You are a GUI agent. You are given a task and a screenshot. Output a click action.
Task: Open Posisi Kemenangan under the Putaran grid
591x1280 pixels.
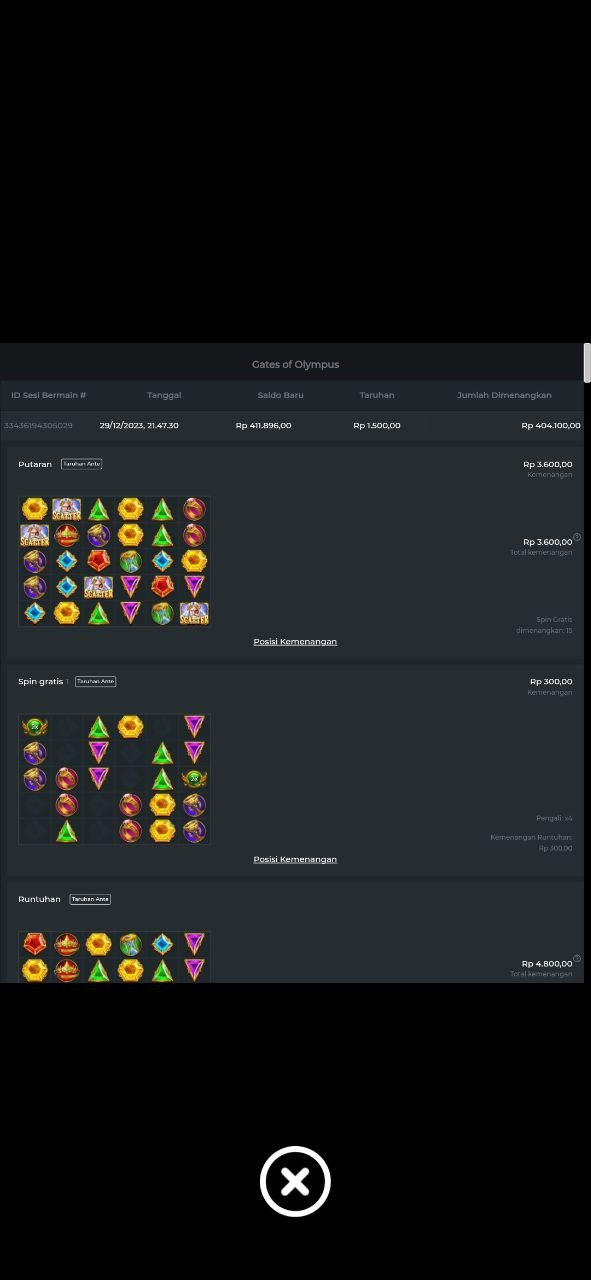(295, 641)
